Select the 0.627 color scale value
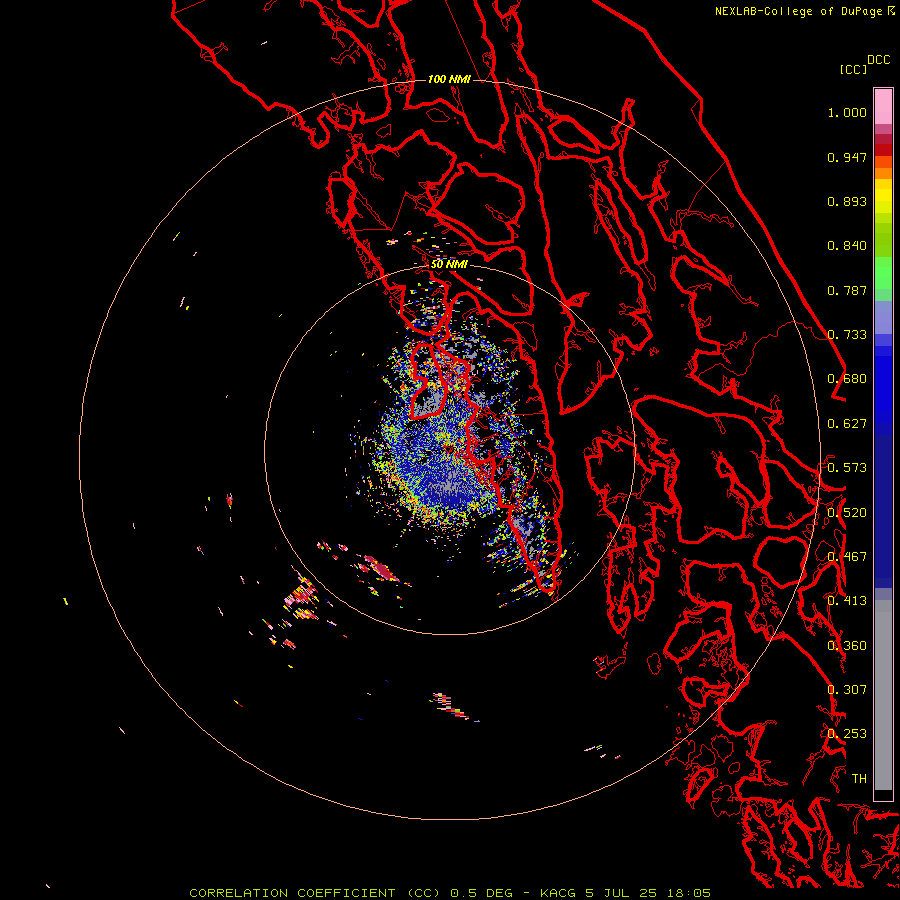 (x=847, y=424)
